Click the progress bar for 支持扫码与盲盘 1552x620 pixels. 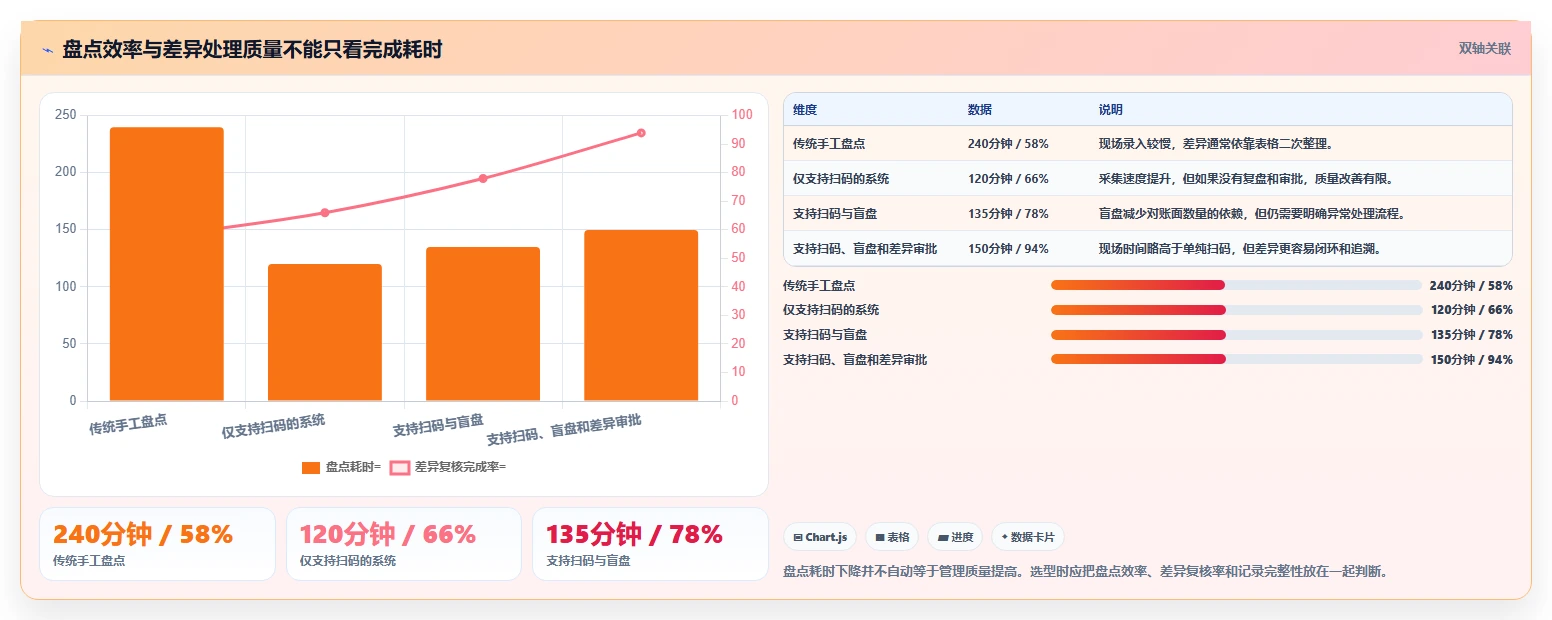1236,335
